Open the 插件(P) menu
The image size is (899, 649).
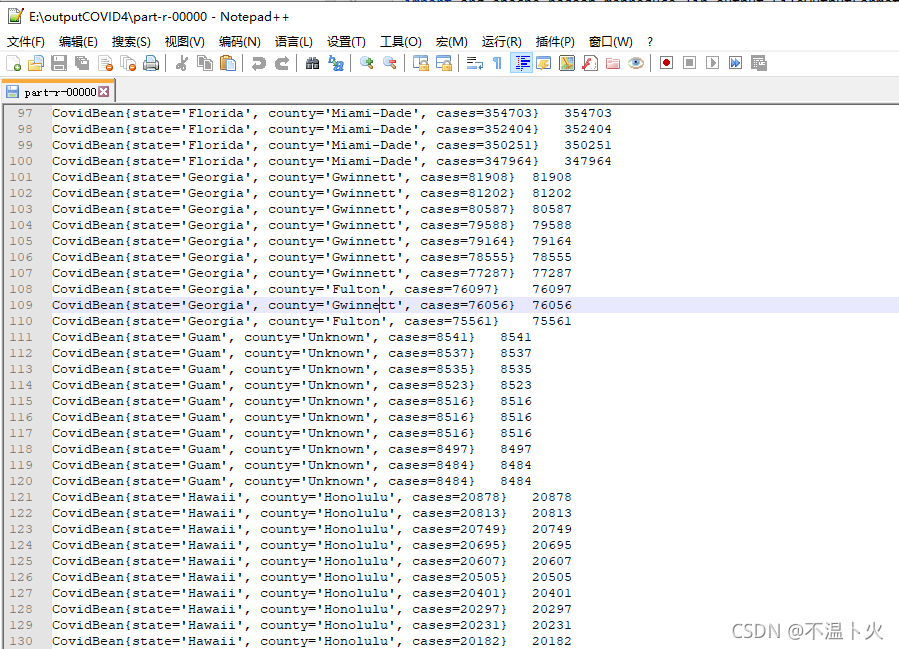coord(555,42)
